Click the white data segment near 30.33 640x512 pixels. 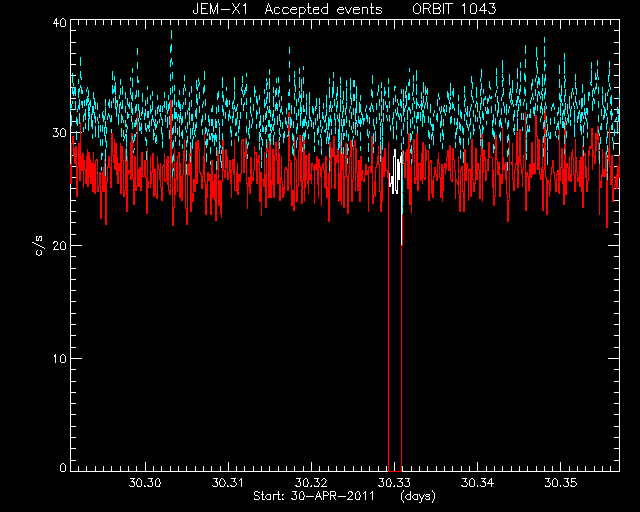pos(395,171)
